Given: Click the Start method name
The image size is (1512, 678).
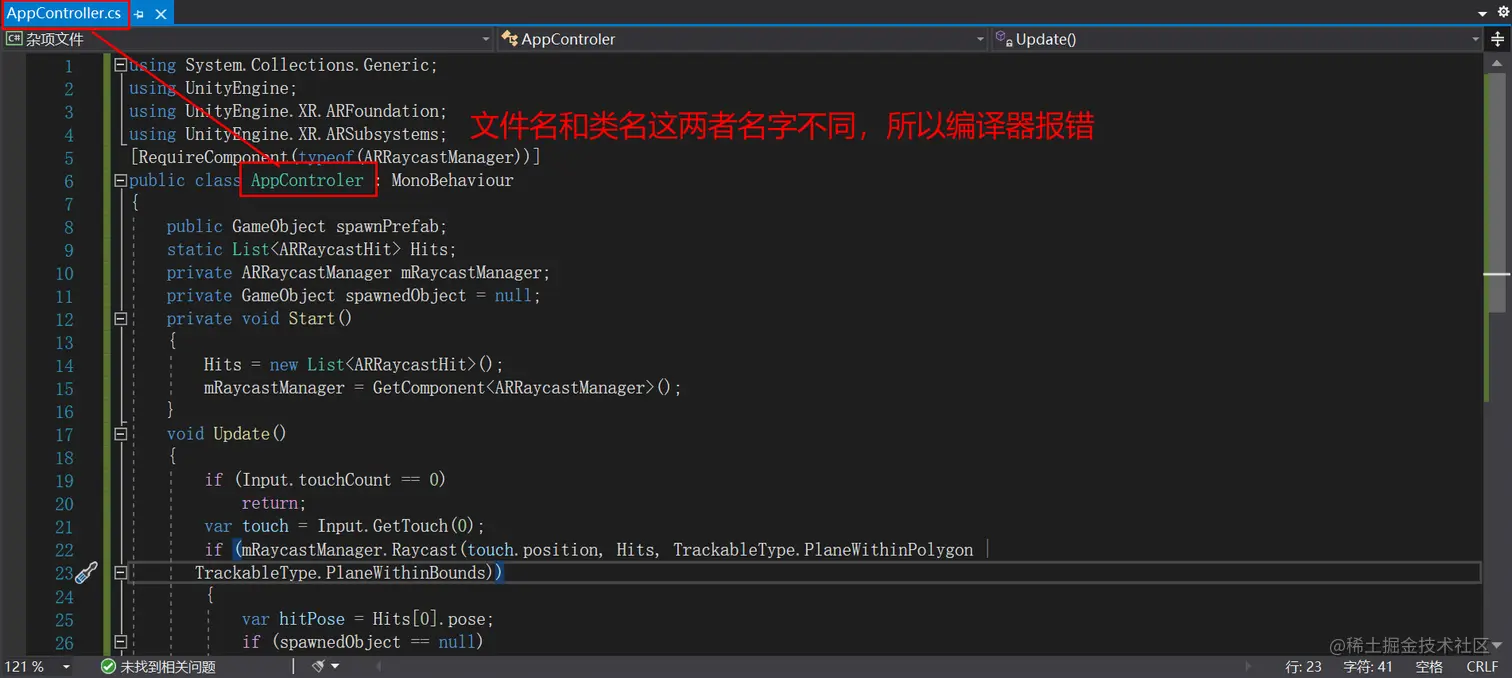Looking at the screenshot, I should (312, 319).
